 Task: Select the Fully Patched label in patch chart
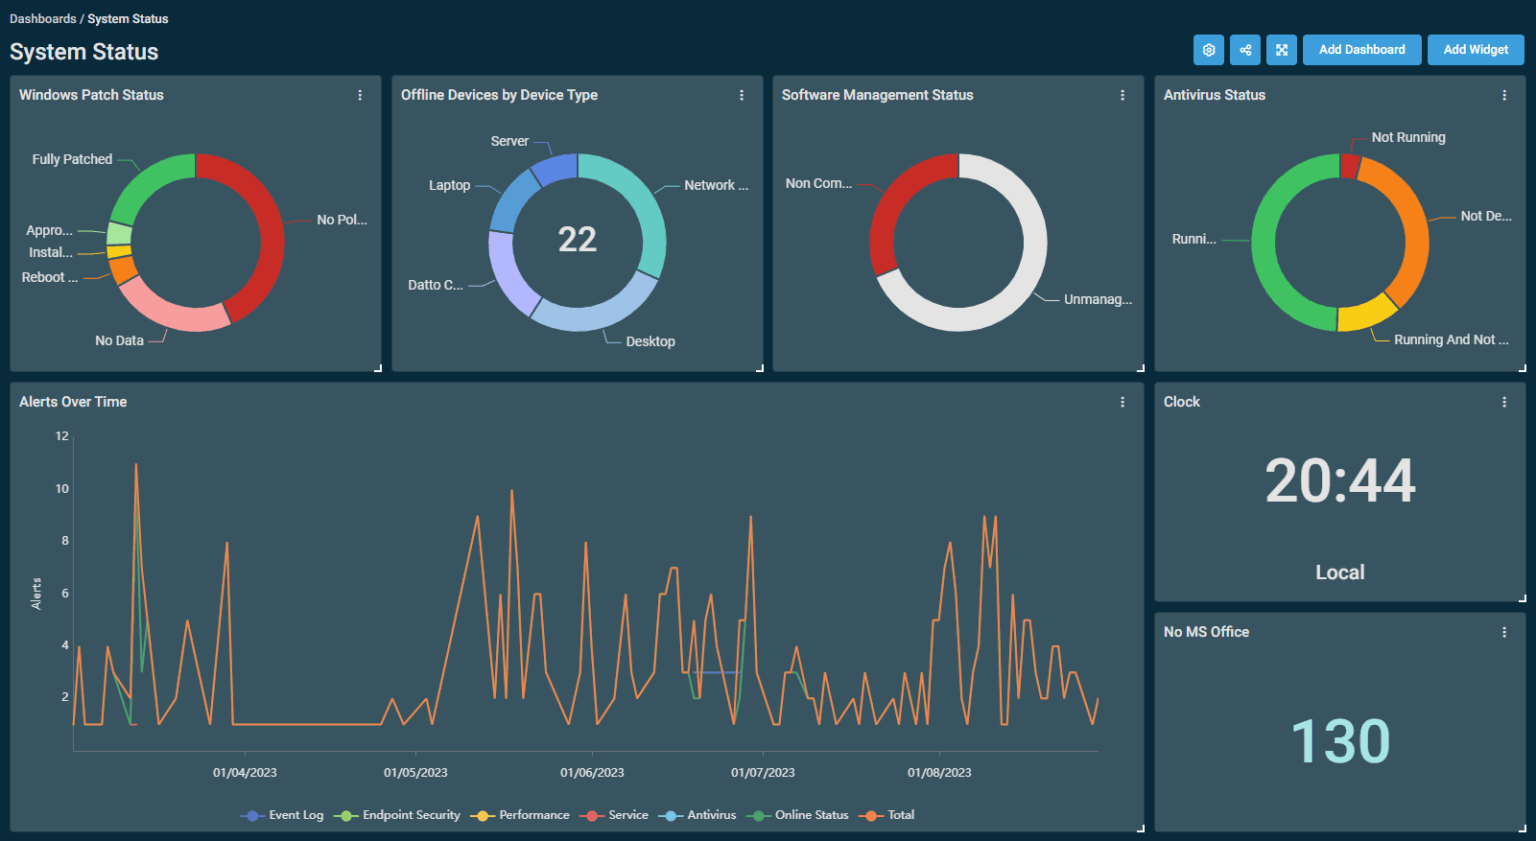pos(72,159)
